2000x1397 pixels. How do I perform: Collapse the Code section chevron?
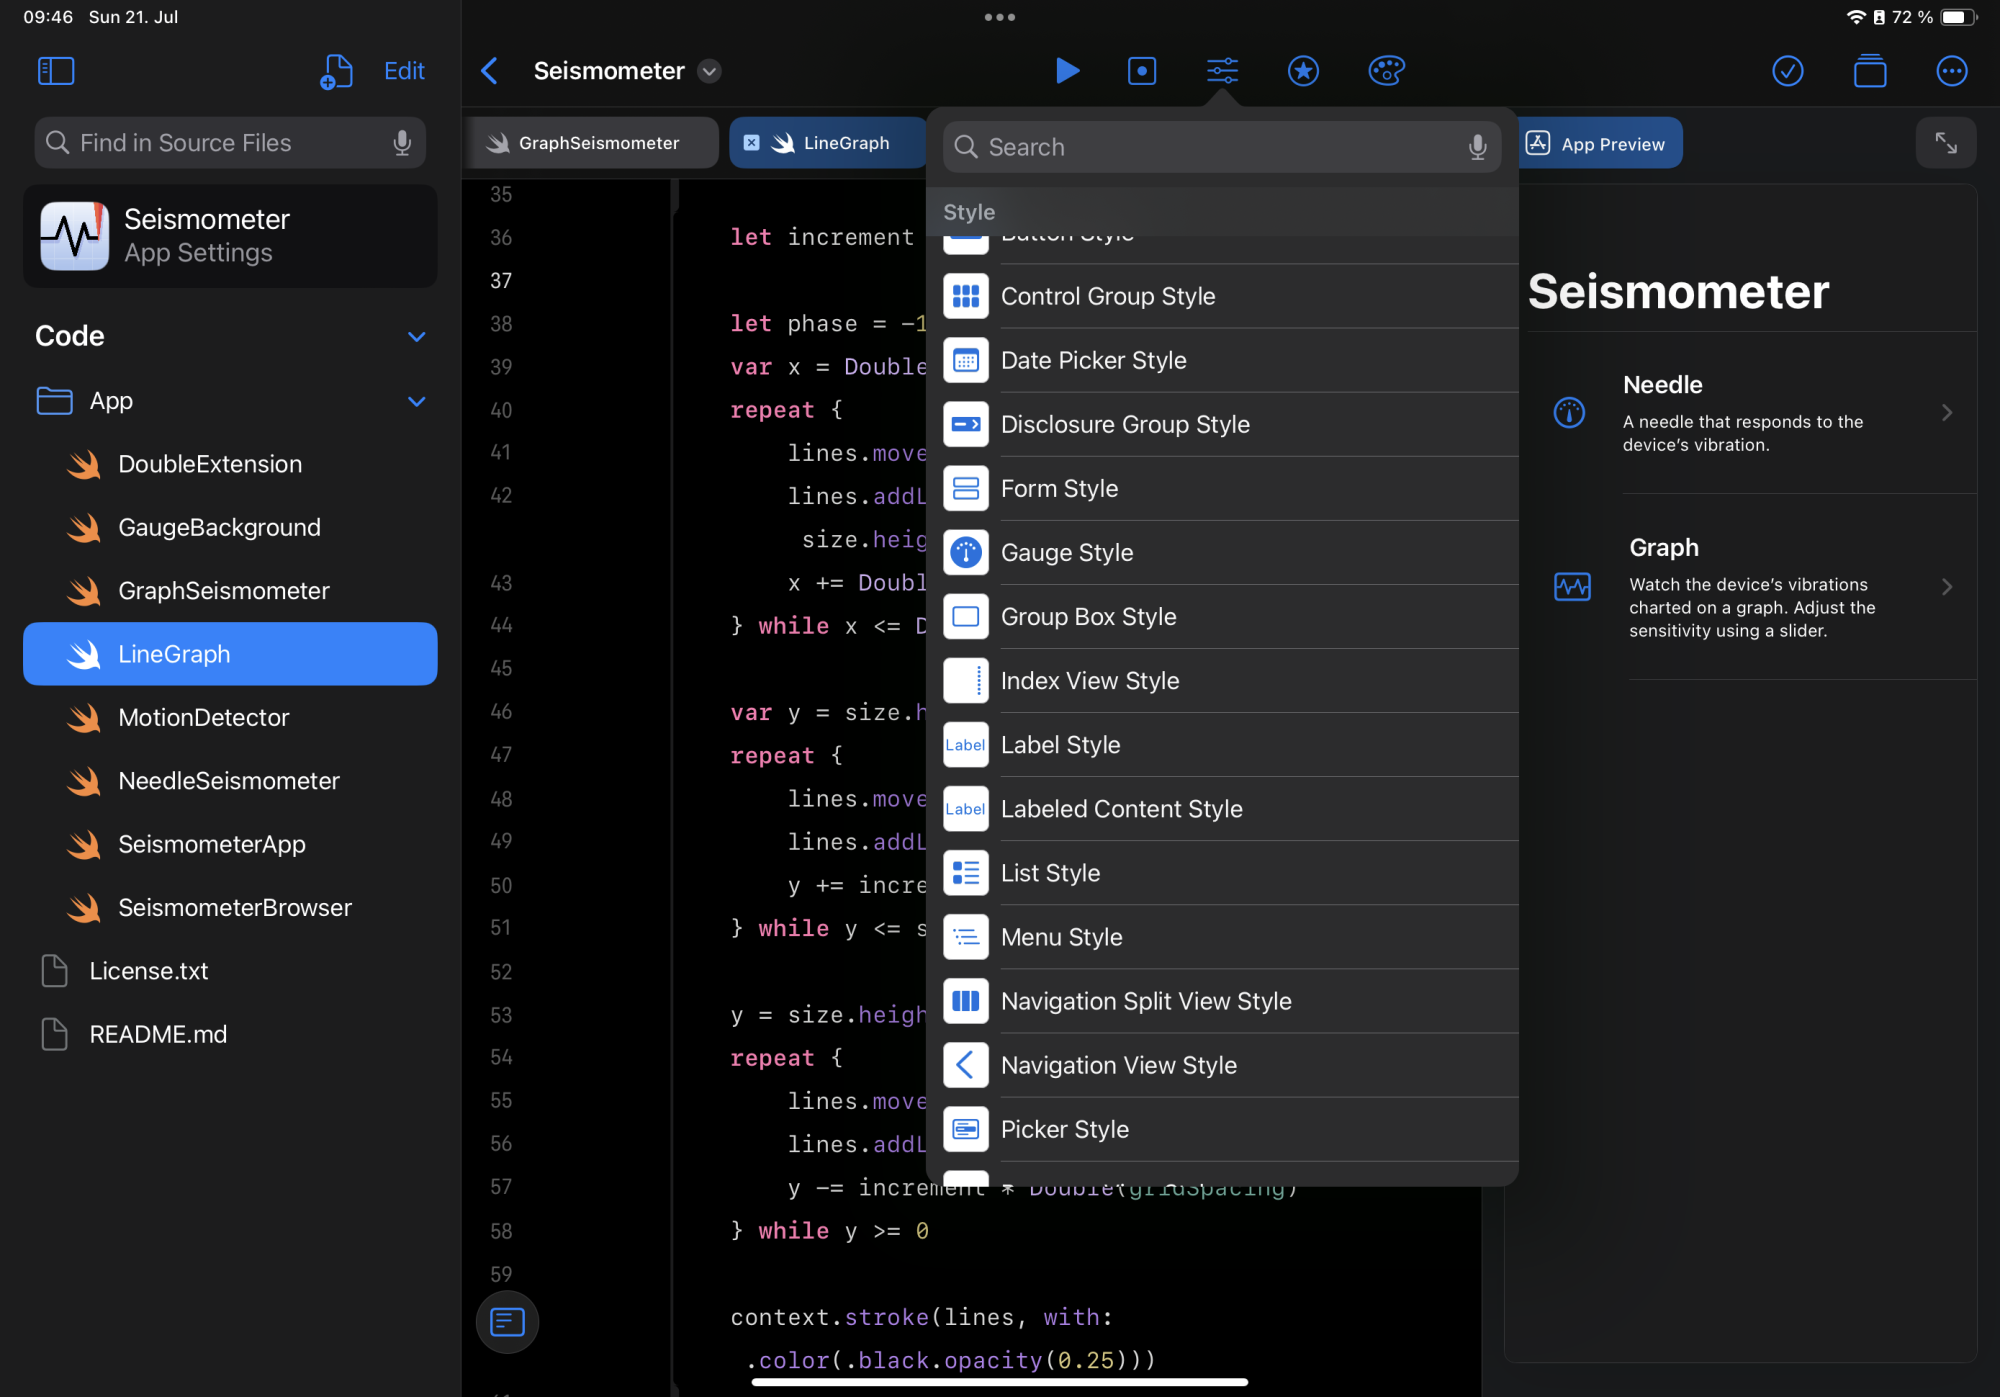(x=417, y=337)
